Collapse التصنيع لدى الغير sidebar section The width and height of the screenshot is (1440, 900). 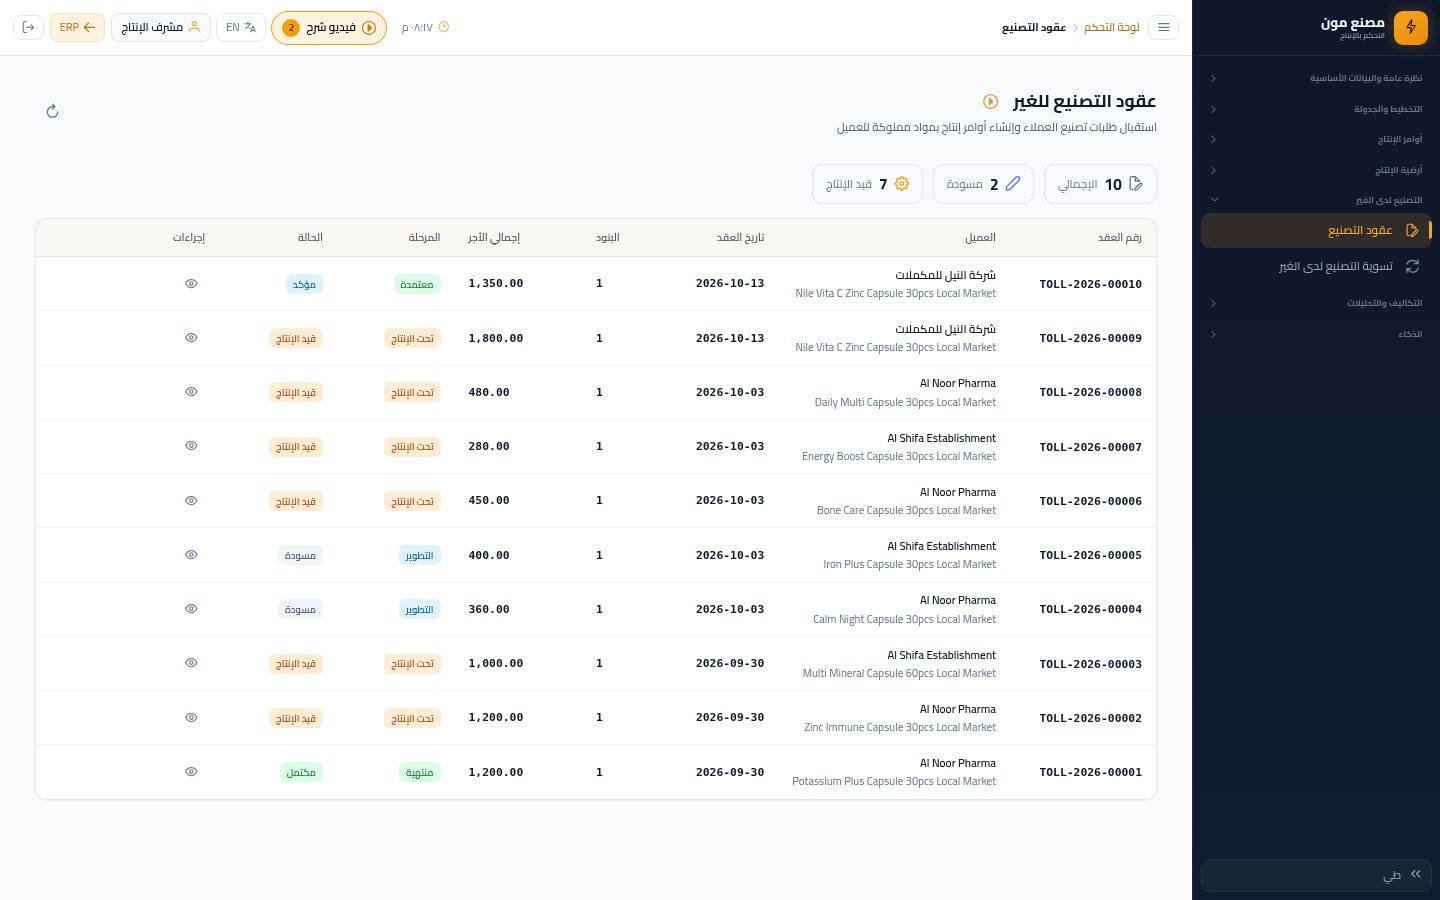click(1316, 200)
